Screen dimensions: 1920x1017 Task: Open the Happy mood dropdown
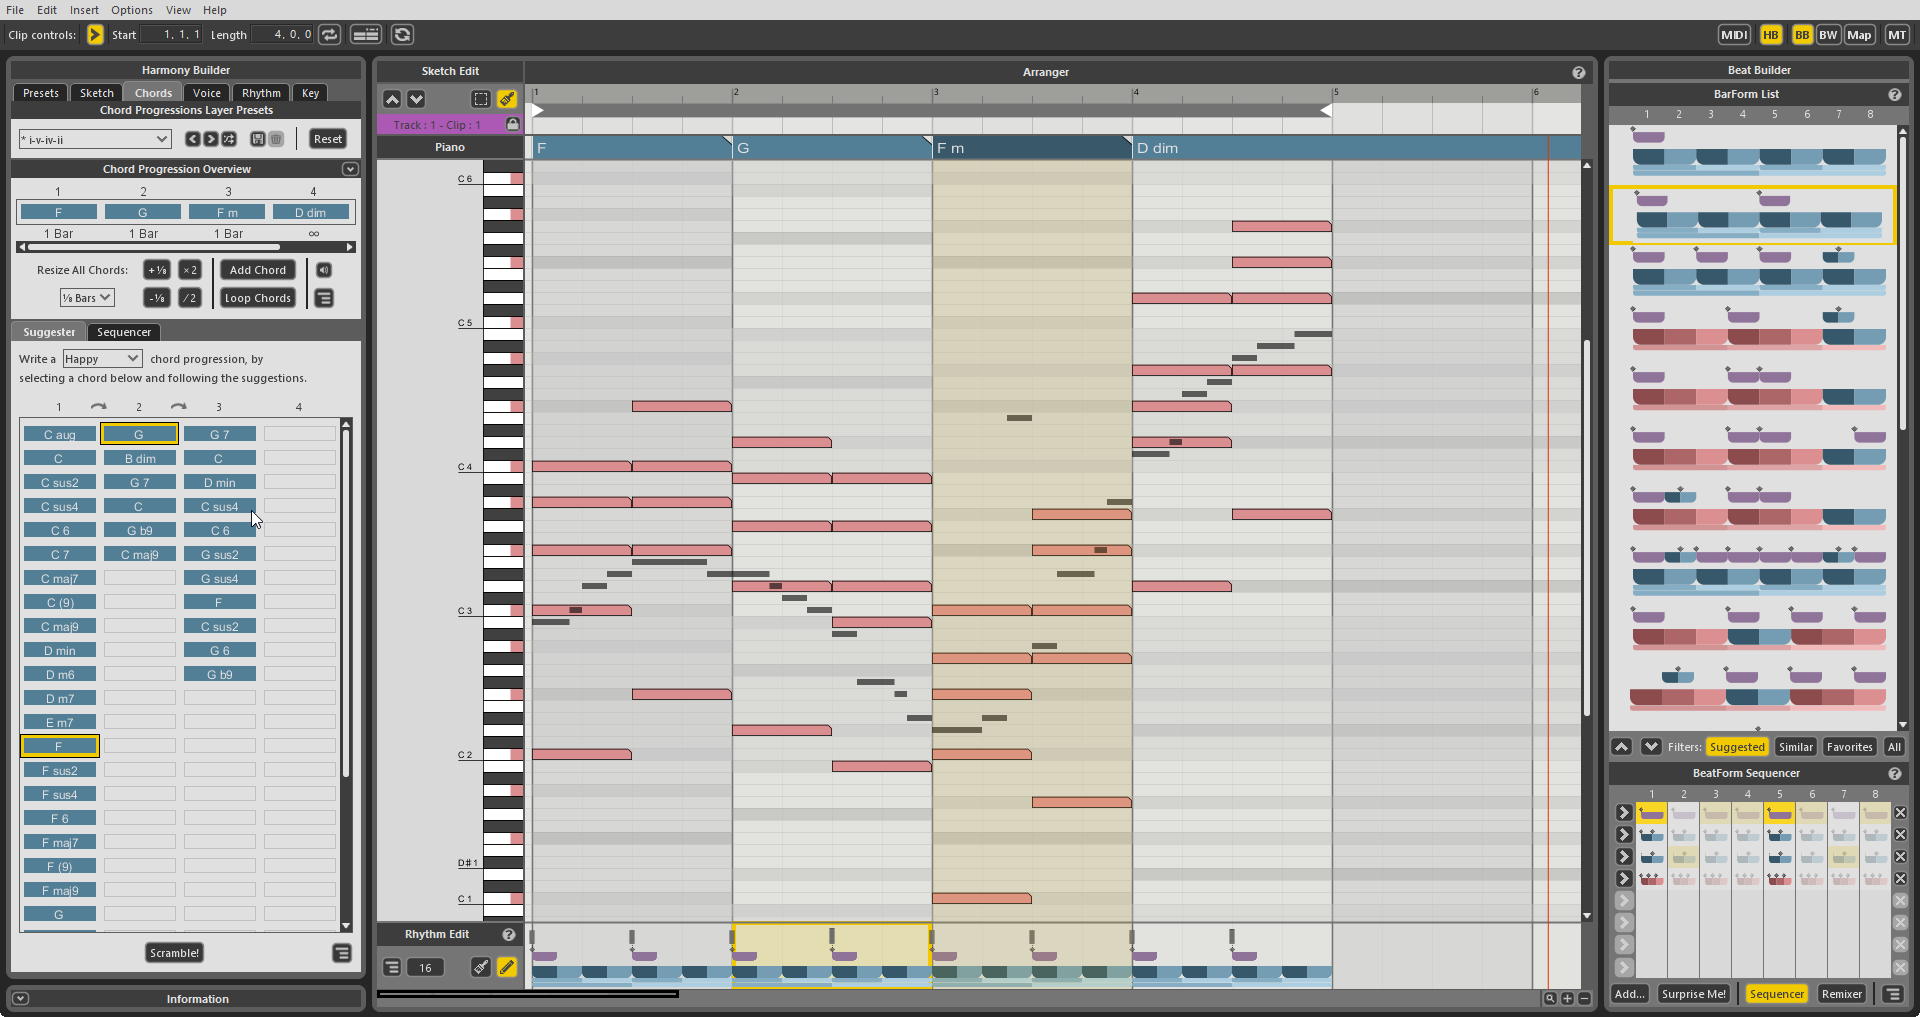[x=102, y=359]
